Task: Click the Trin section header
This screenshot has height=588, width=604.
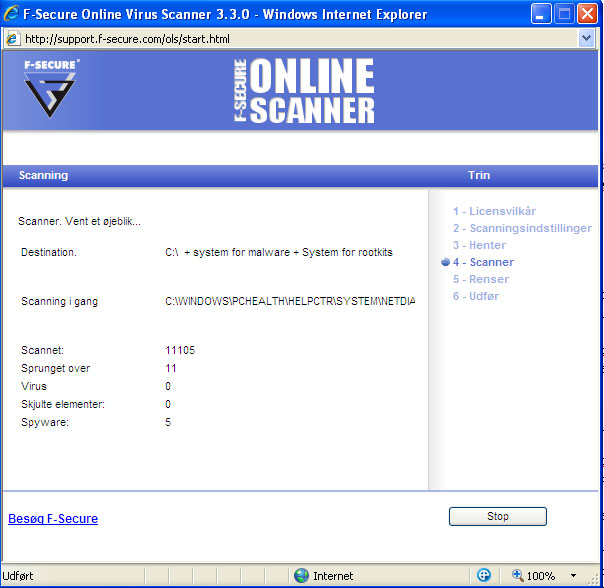Action: (479, 175)
